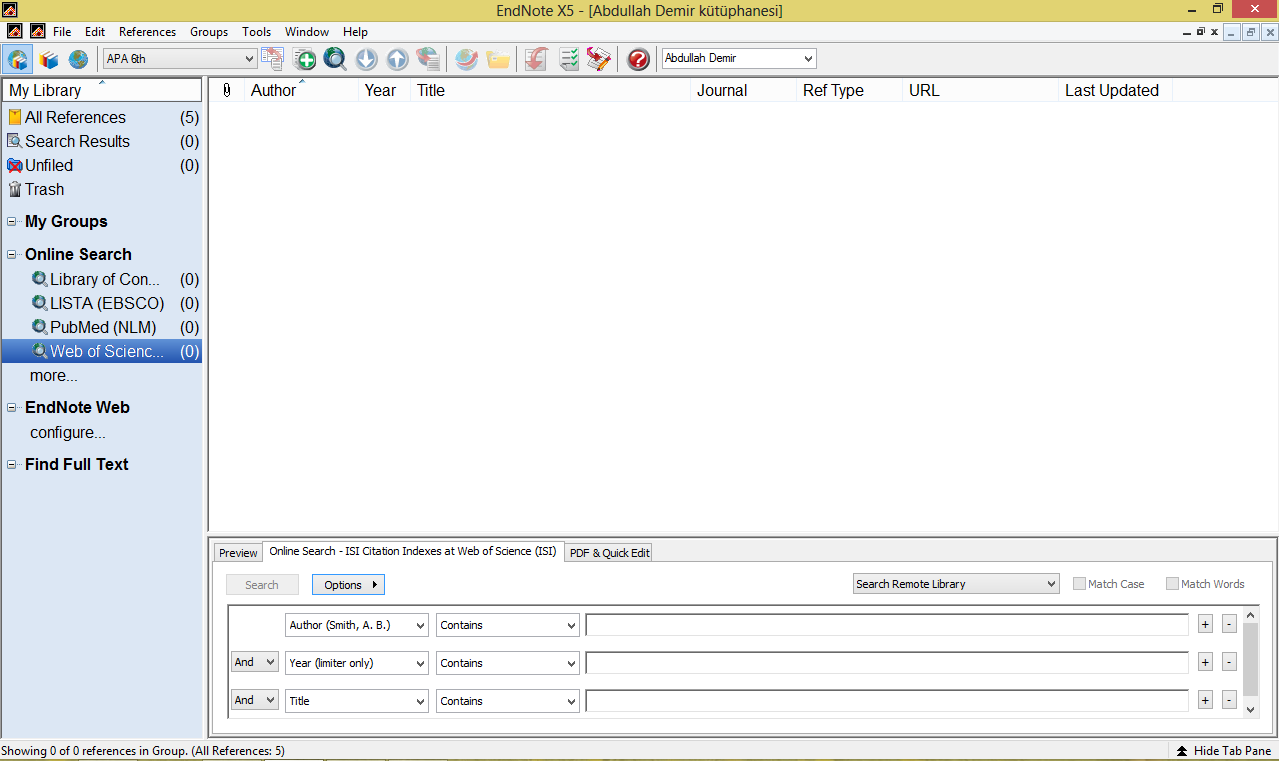Click in the Author search text field
1279x761 pixels.
[x=887, y=625]
